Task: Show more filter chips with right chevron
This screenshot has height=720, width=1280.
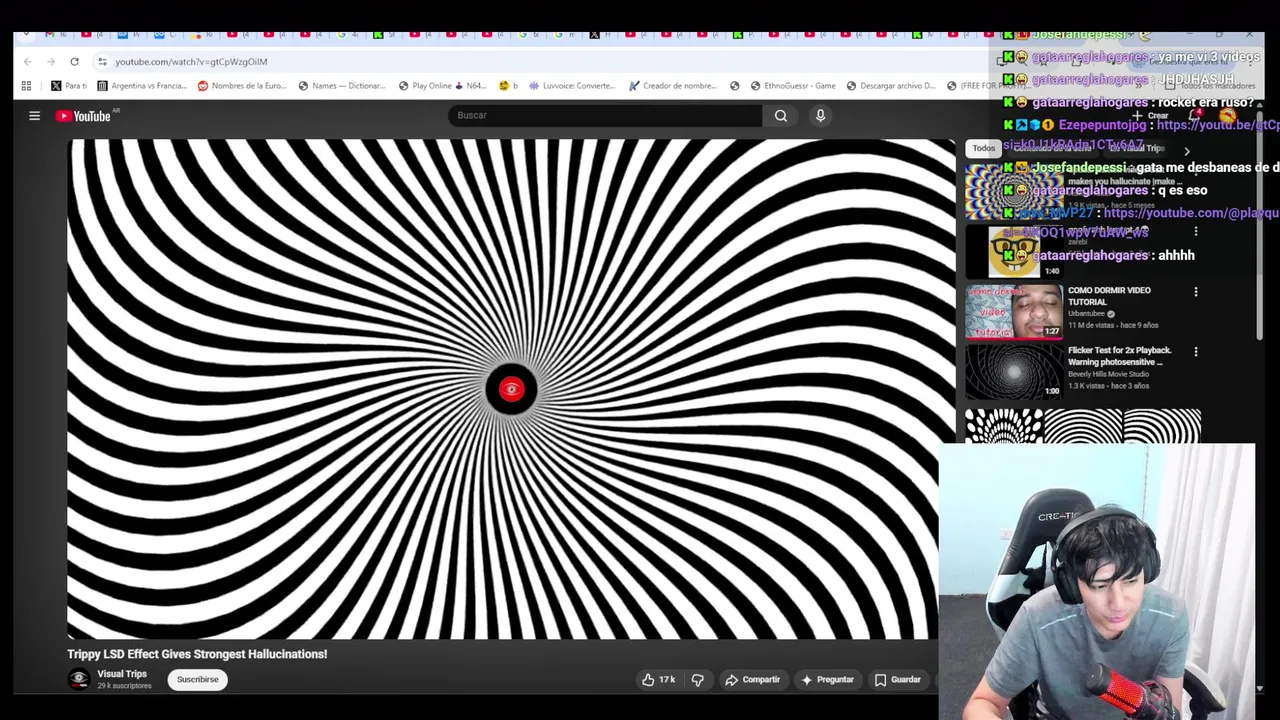Action: [x=1187, y=150]
